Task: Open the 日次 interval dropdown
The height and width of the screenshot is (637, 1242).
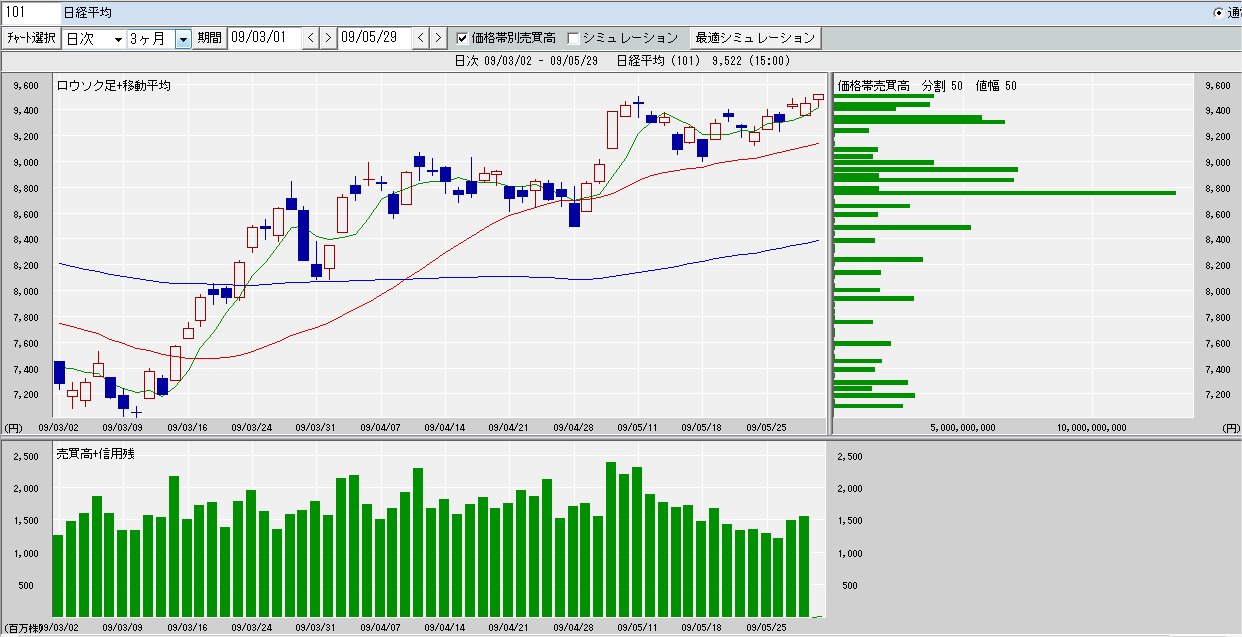Action: coord(94,39)
